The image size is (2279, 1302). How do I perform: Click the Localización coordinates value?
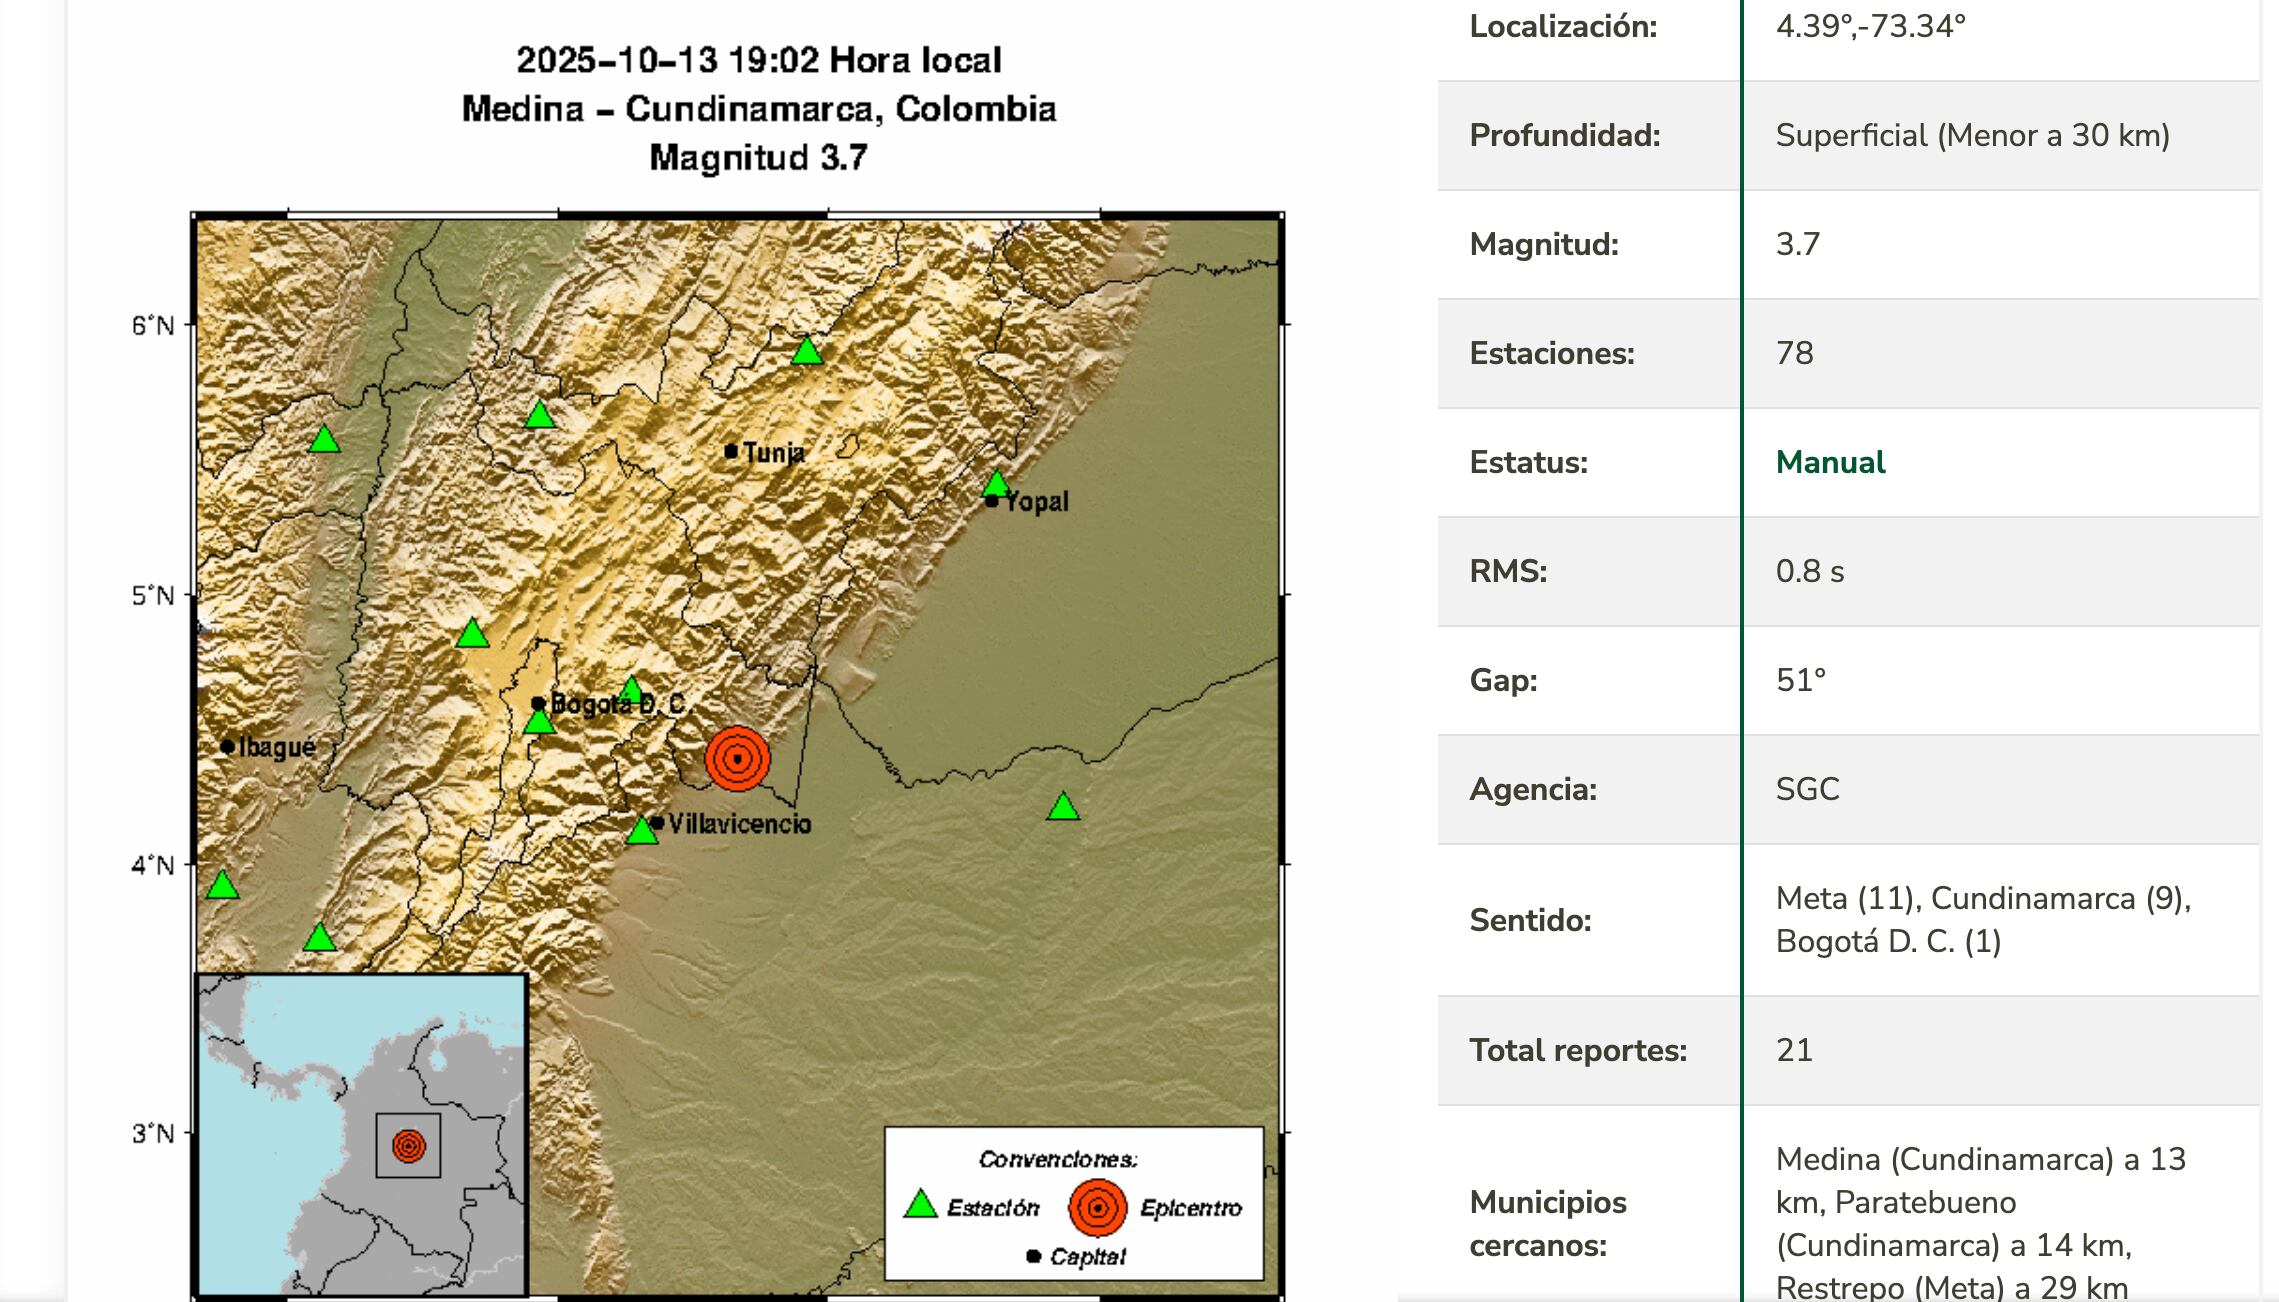pos(1870,27)
